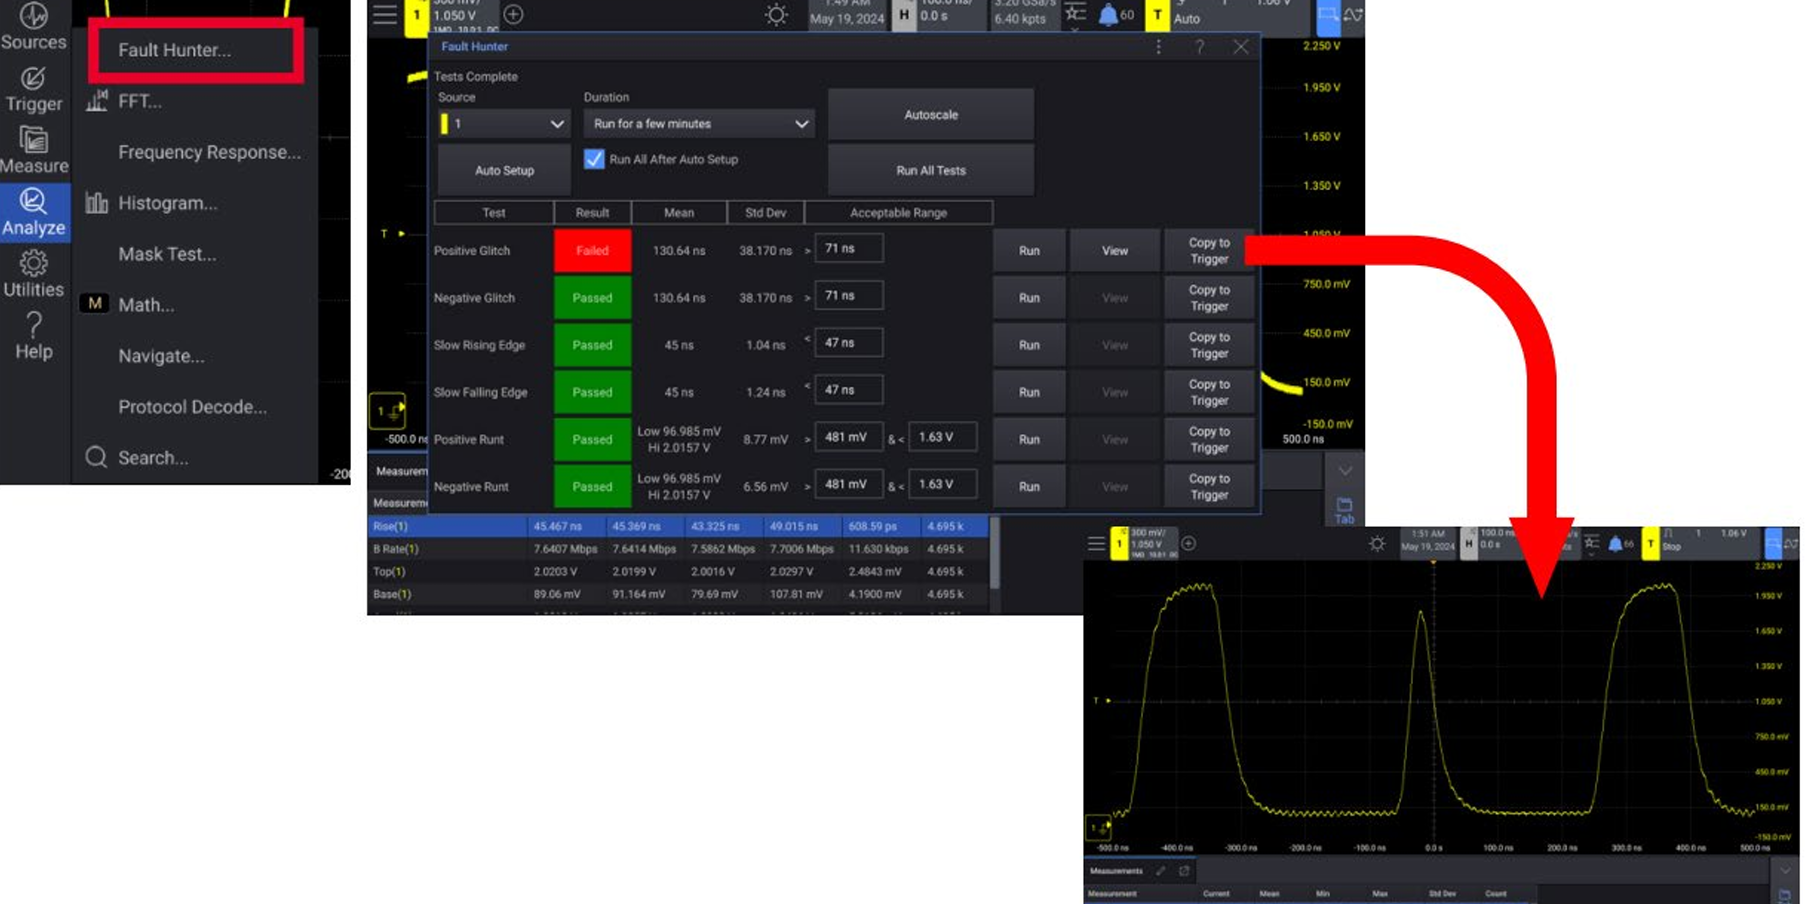This screenshot has height=904, width=1805.
Task: Open Math menu entry
Action: (x=146, y=305)
